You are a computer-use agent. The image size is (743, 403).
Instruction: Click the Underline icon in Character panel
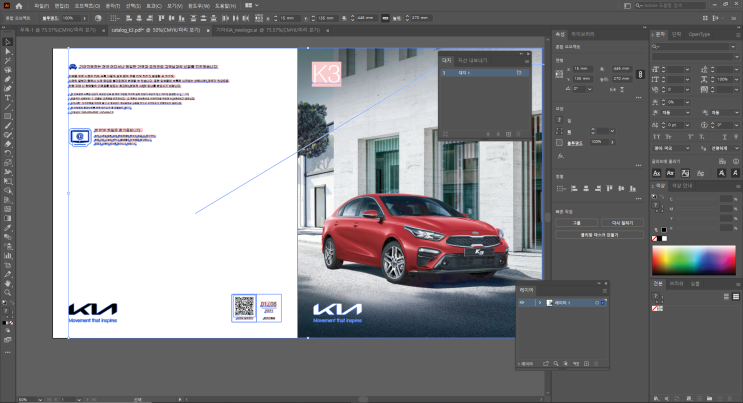point(725,137)
